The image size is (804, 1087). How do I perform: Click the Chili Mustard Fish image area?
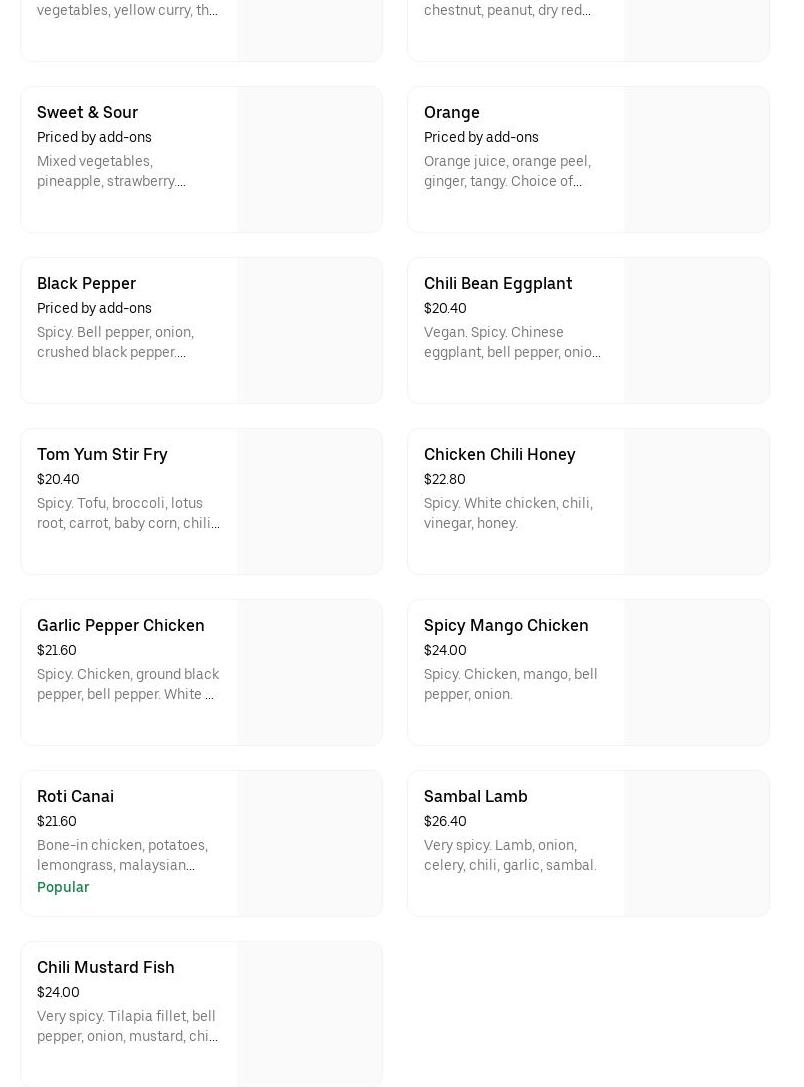coord(309,1014)
